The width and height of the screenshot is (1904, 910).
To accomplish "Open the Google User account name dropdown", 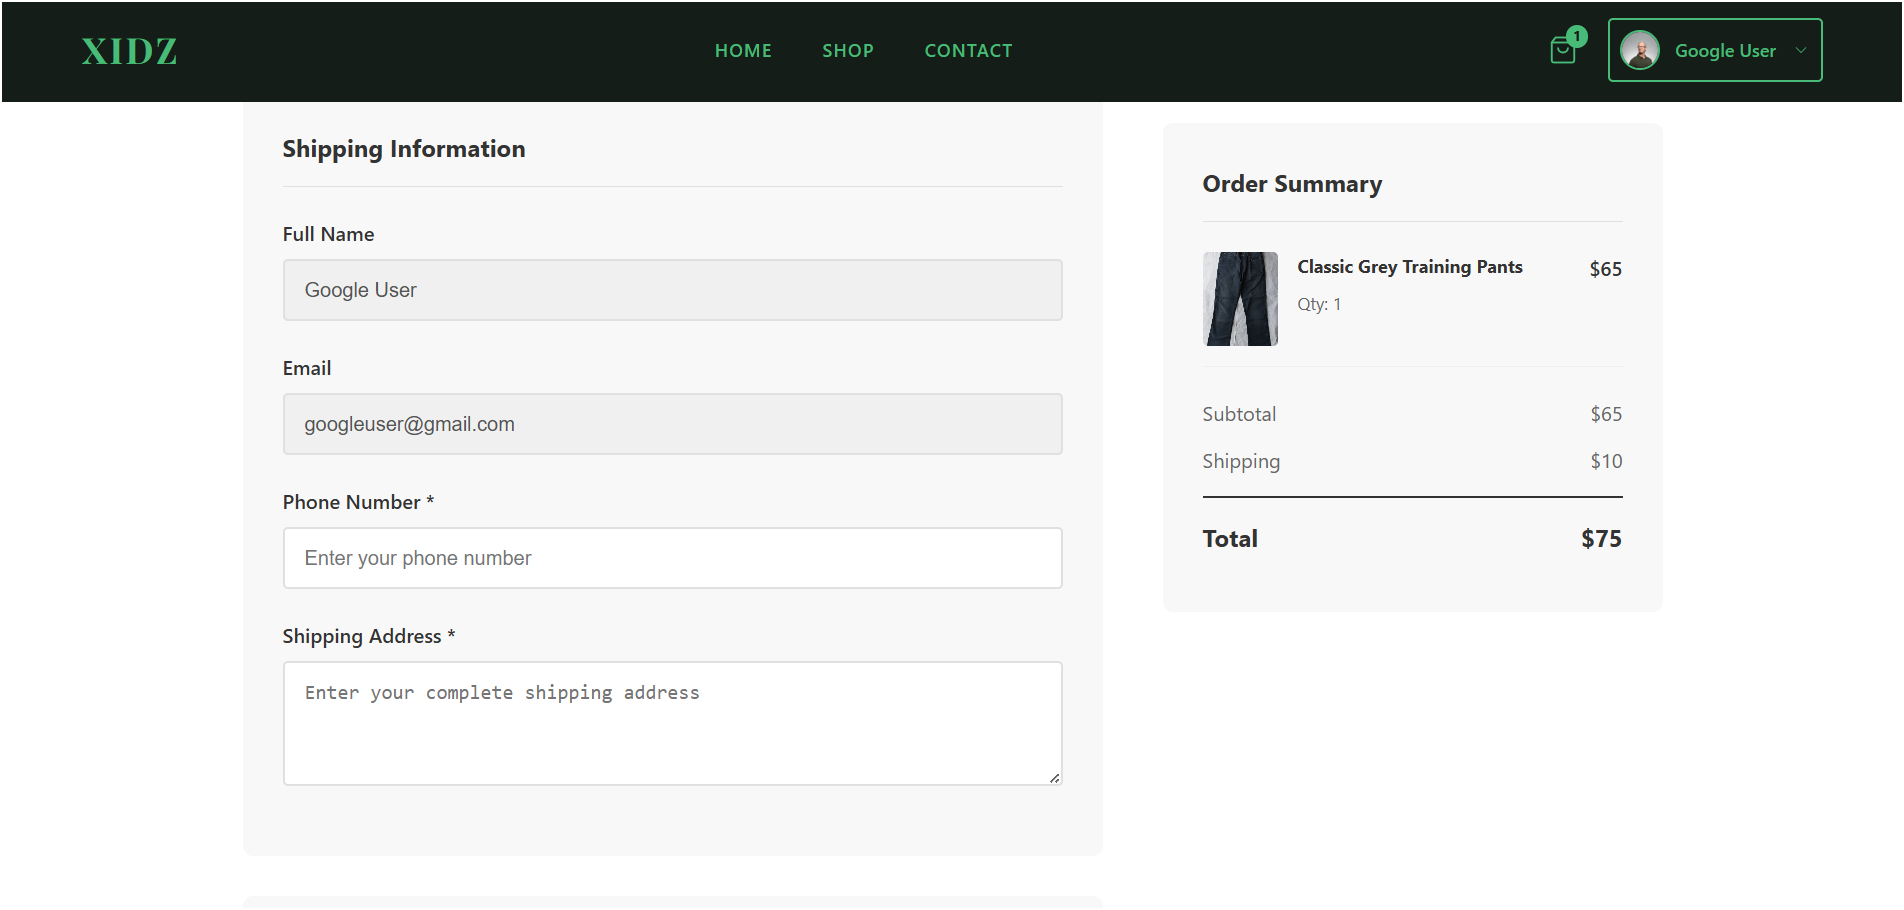I will [1725, 51].
